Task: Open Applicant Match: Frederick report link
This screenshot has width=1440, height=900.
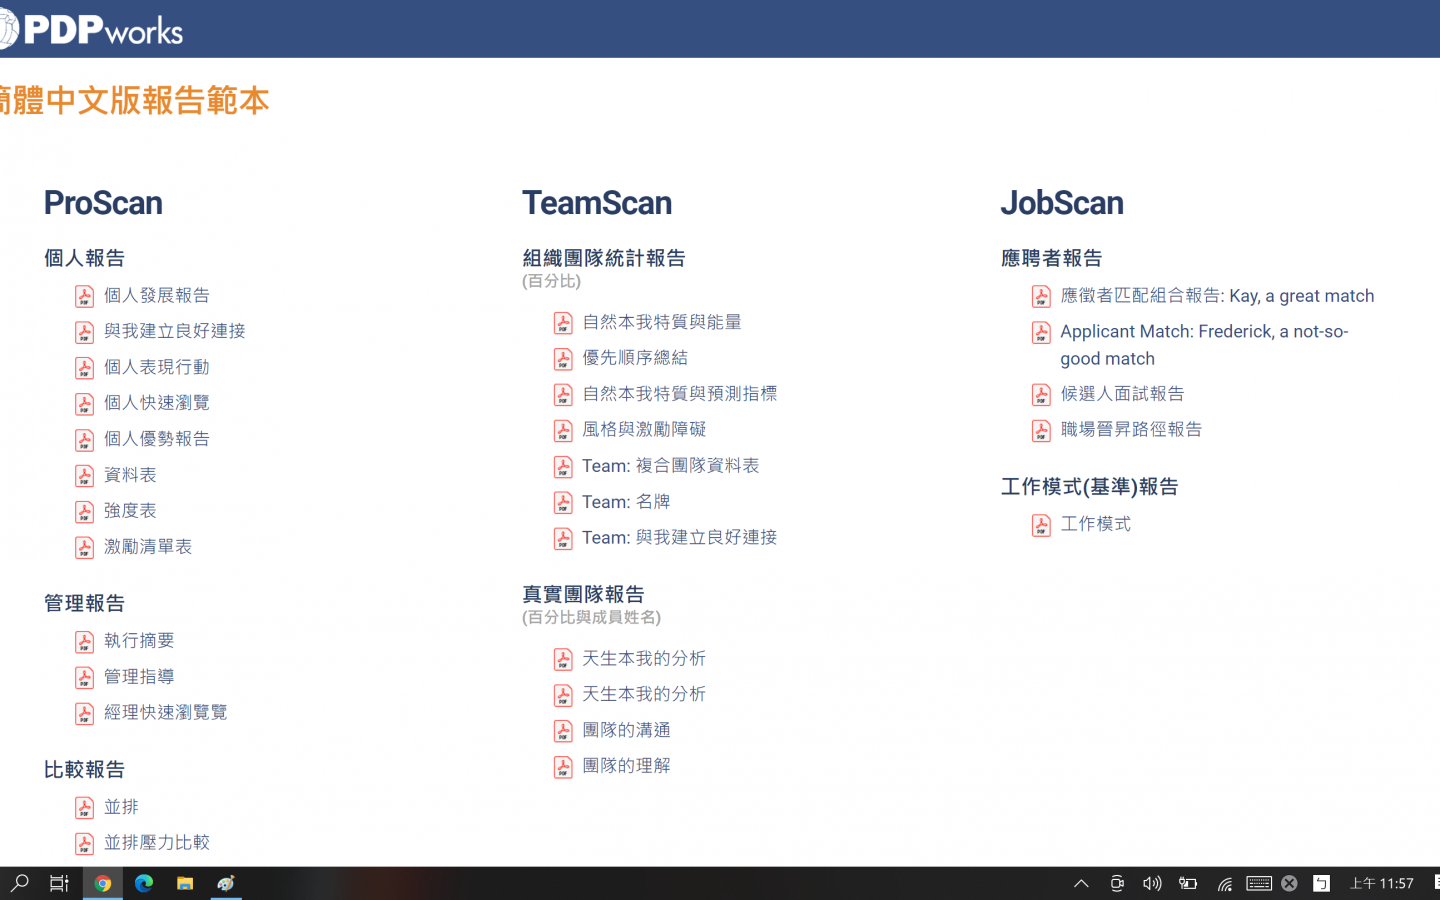Action: coord(1204,345)
